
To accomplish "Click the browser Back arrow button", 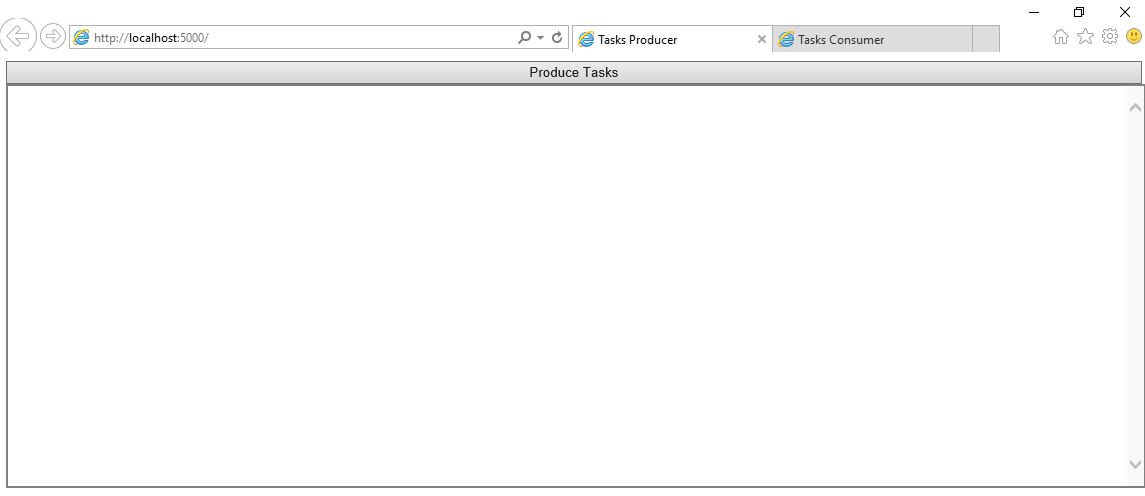I will pos(18,36).
